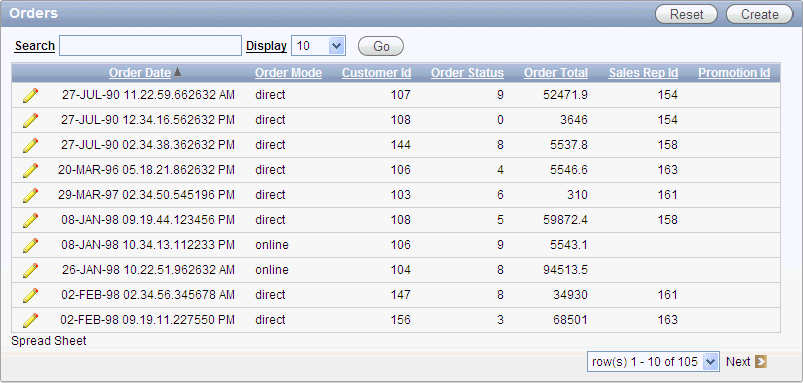The height and width of the screenshot is (383, 803).
Task: Download the Spread Sheet link
Action: (x=49, y=341)
